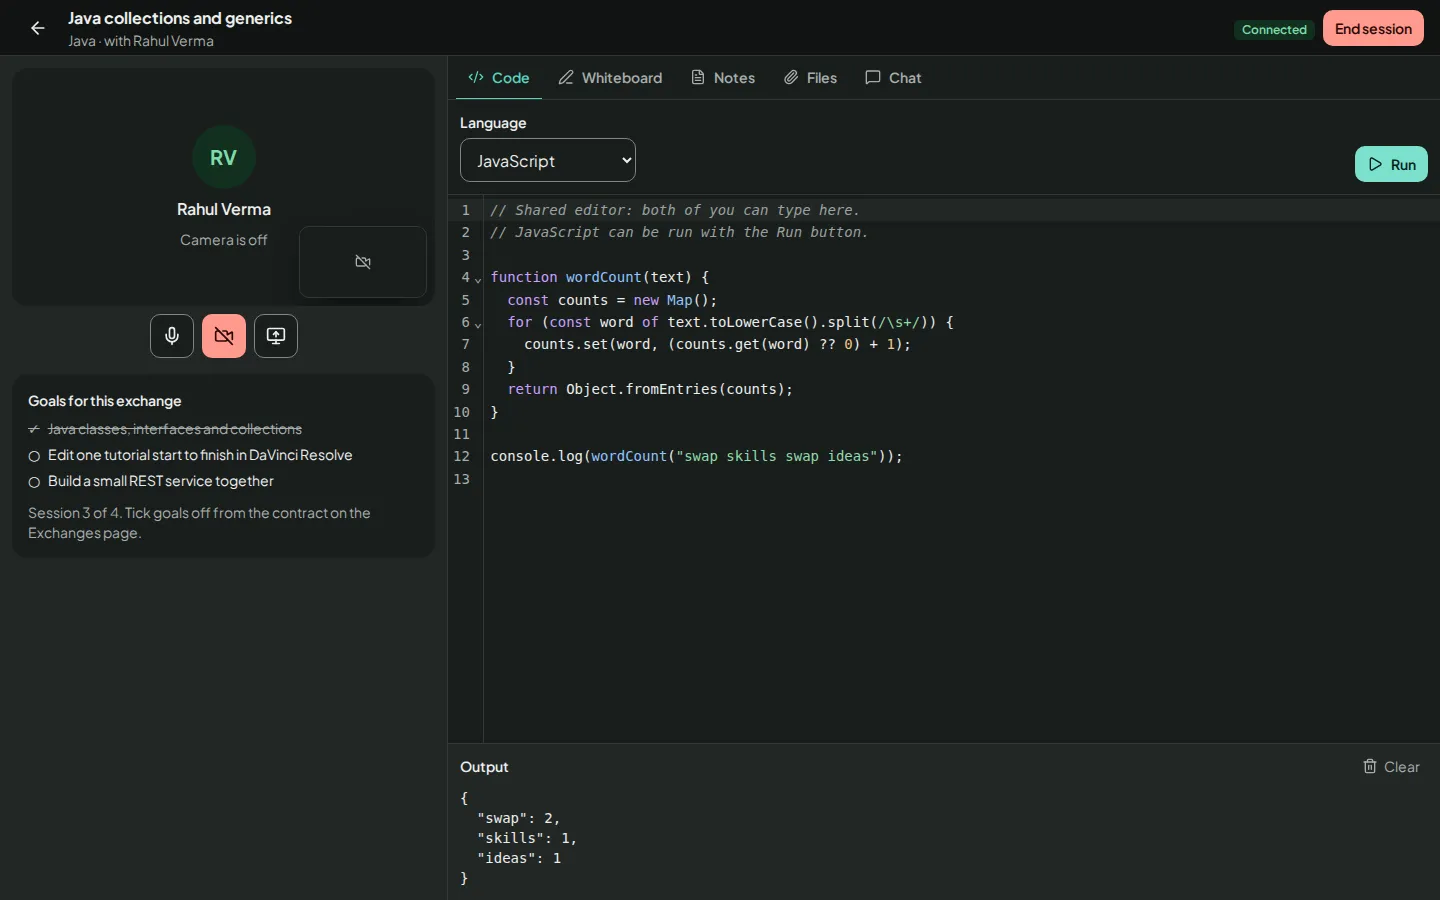End the session
This screenshot has height=900, width=1440.
(1373, 28)
